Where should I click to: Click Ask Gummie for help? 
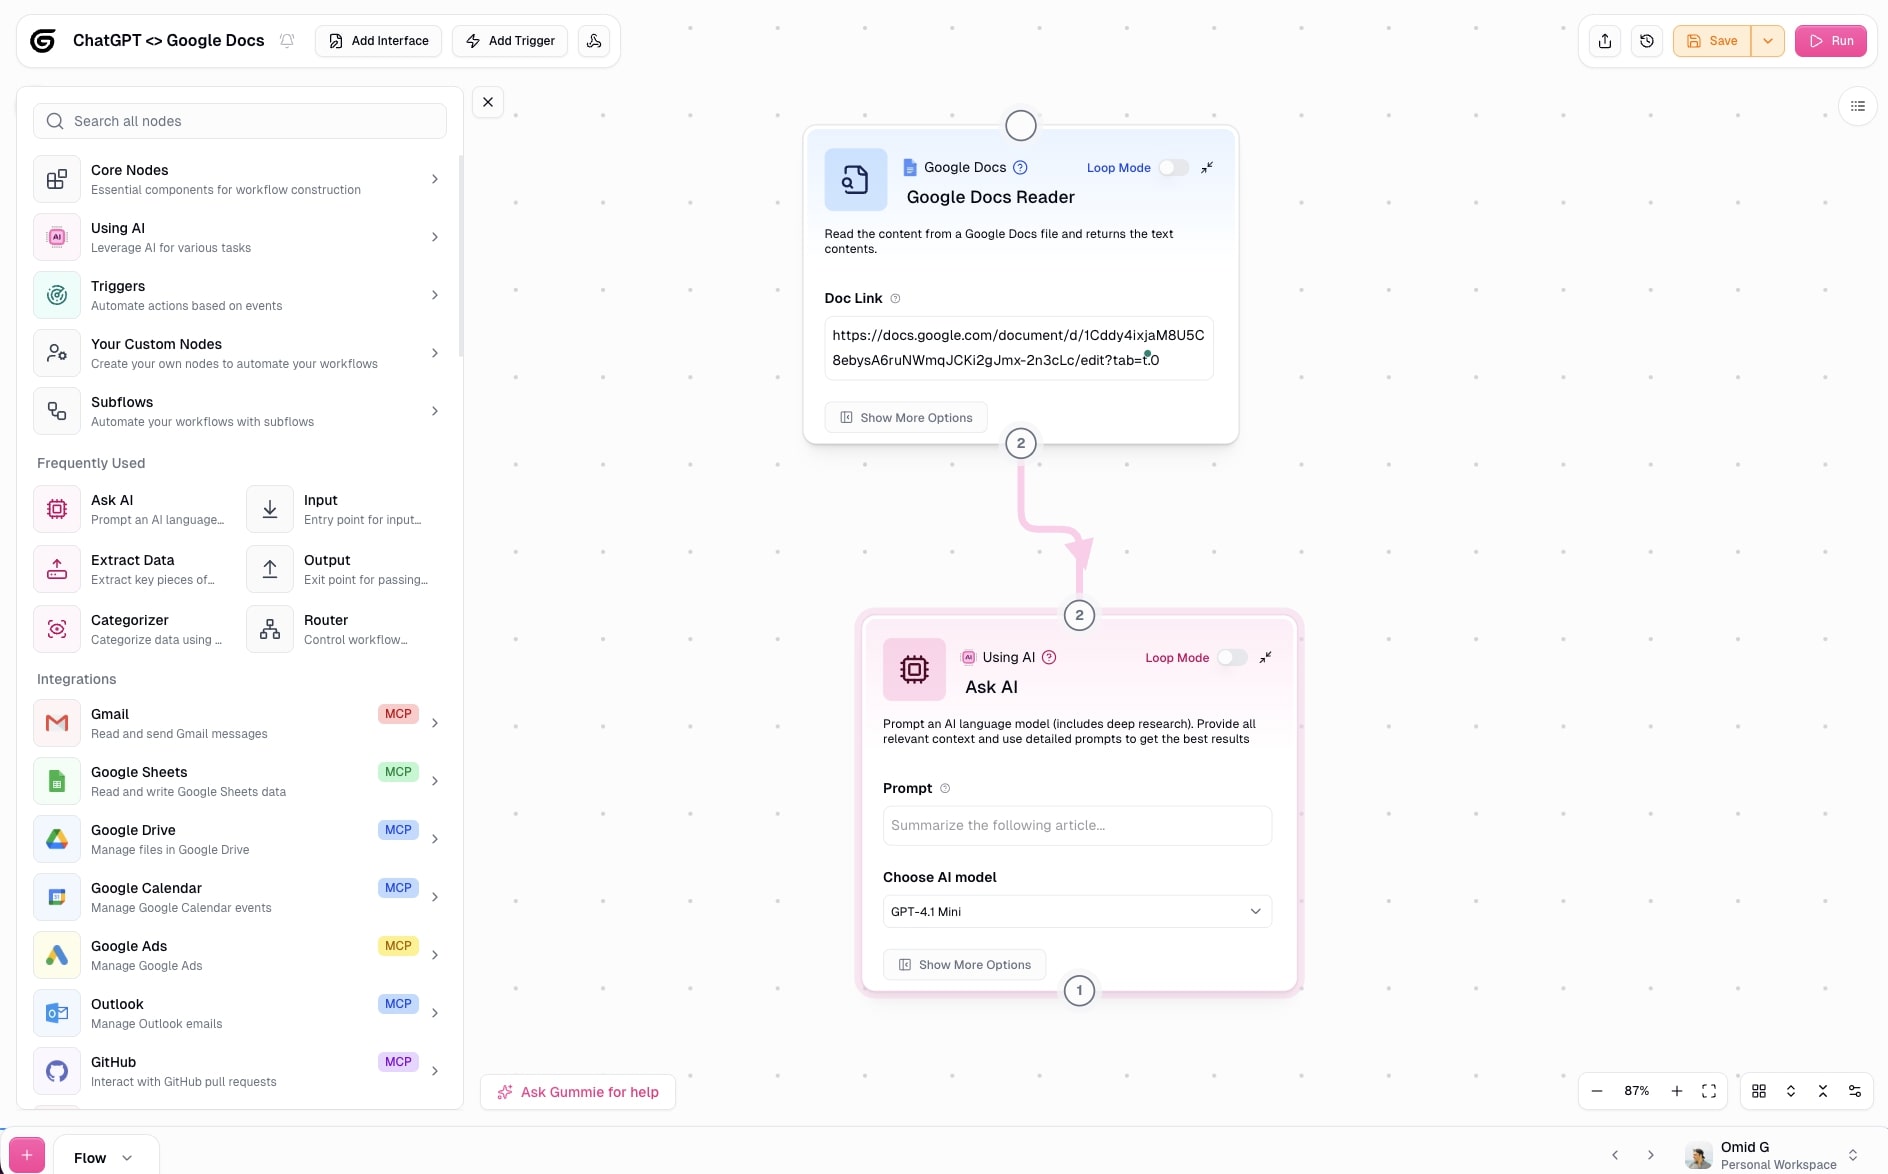coord(578,1091)
